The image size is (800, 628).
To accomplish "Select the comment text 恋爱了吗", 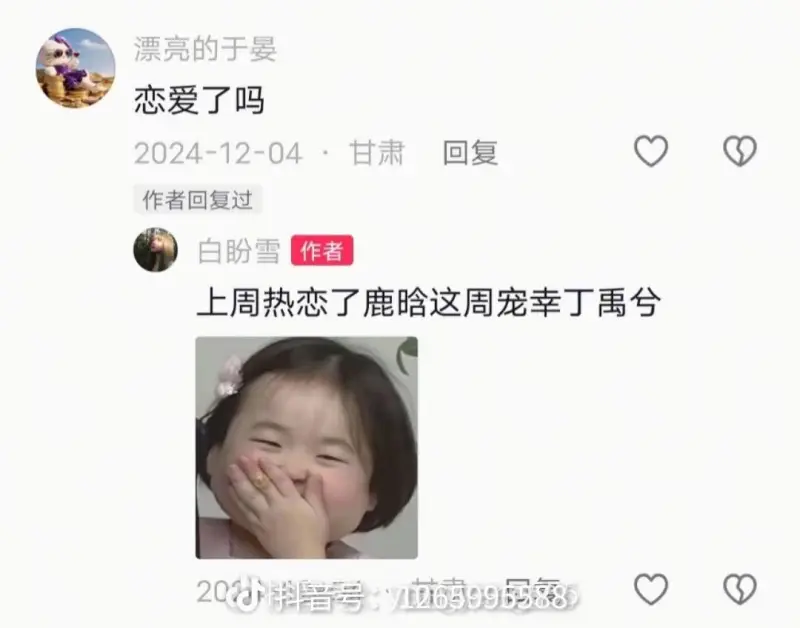I will click(x=199, y=99).
